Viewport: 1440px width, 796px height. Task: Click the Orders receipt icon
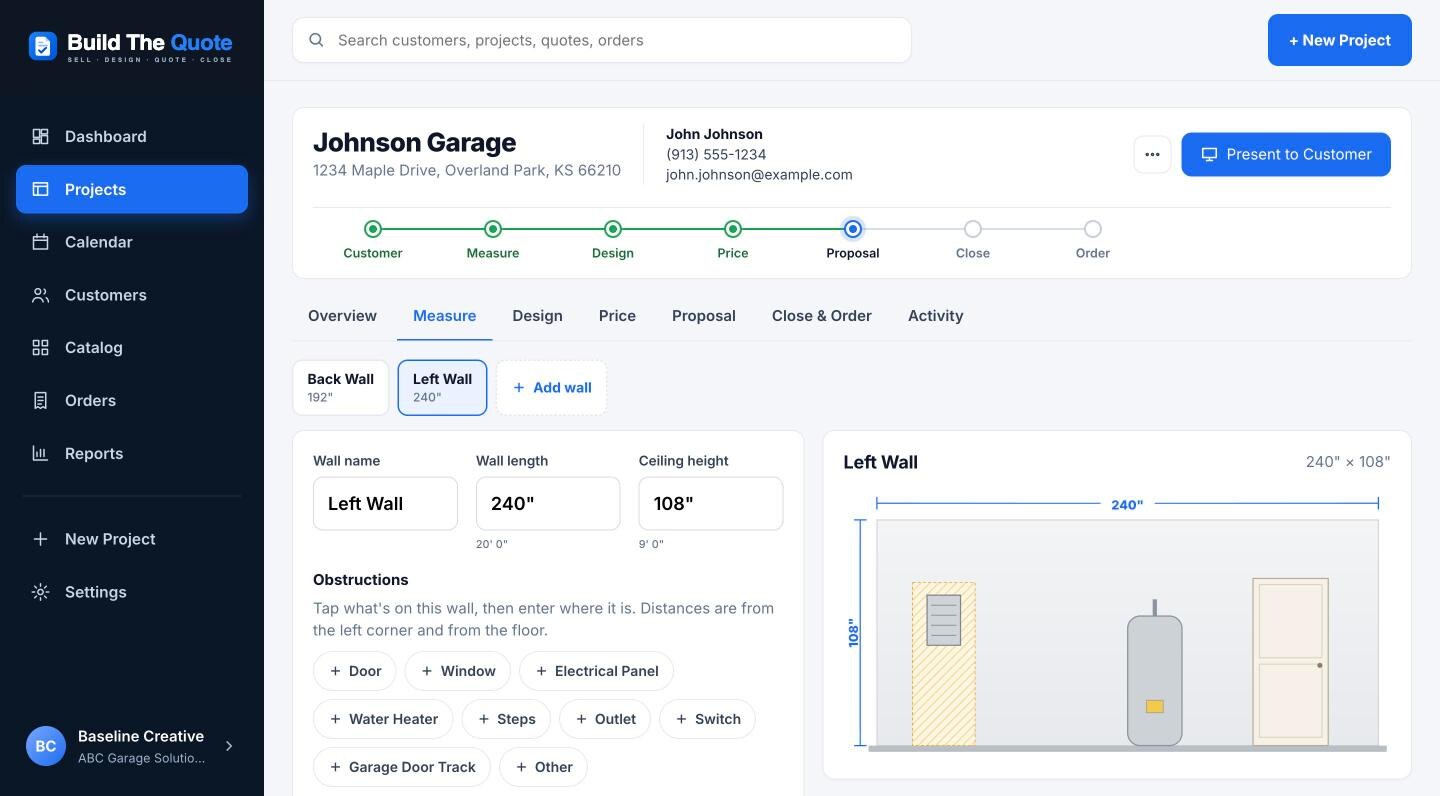[40, 400]
